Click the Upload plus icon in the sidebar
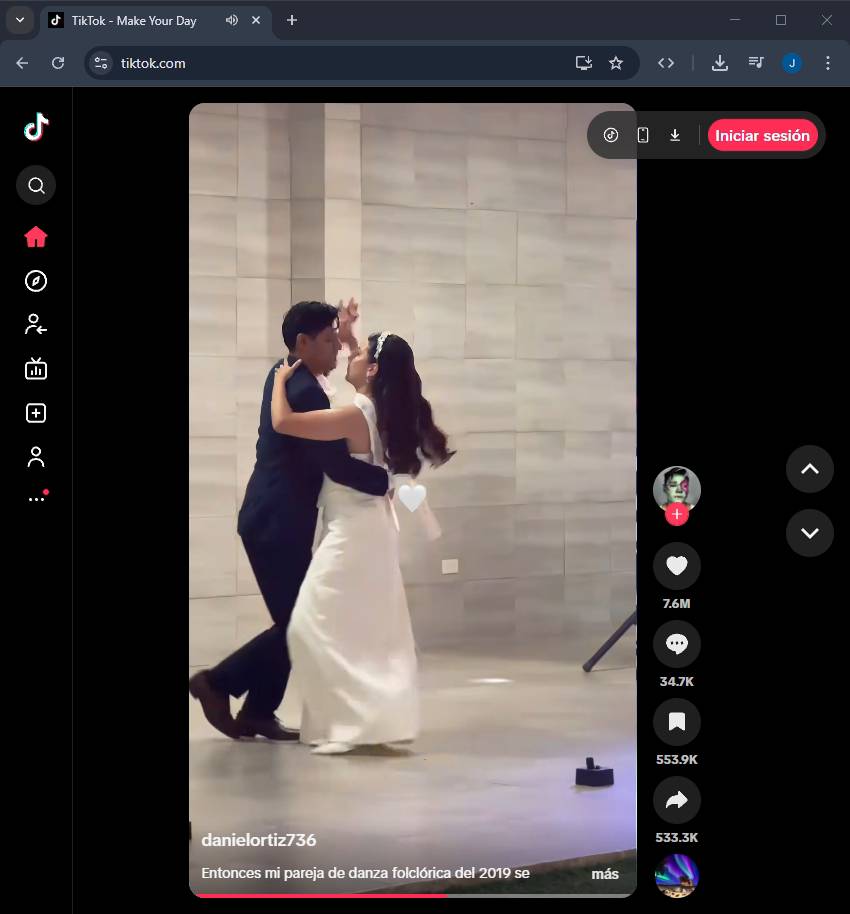Image resolution: width=850 pixels, height=914 pixels. (36, 413)
